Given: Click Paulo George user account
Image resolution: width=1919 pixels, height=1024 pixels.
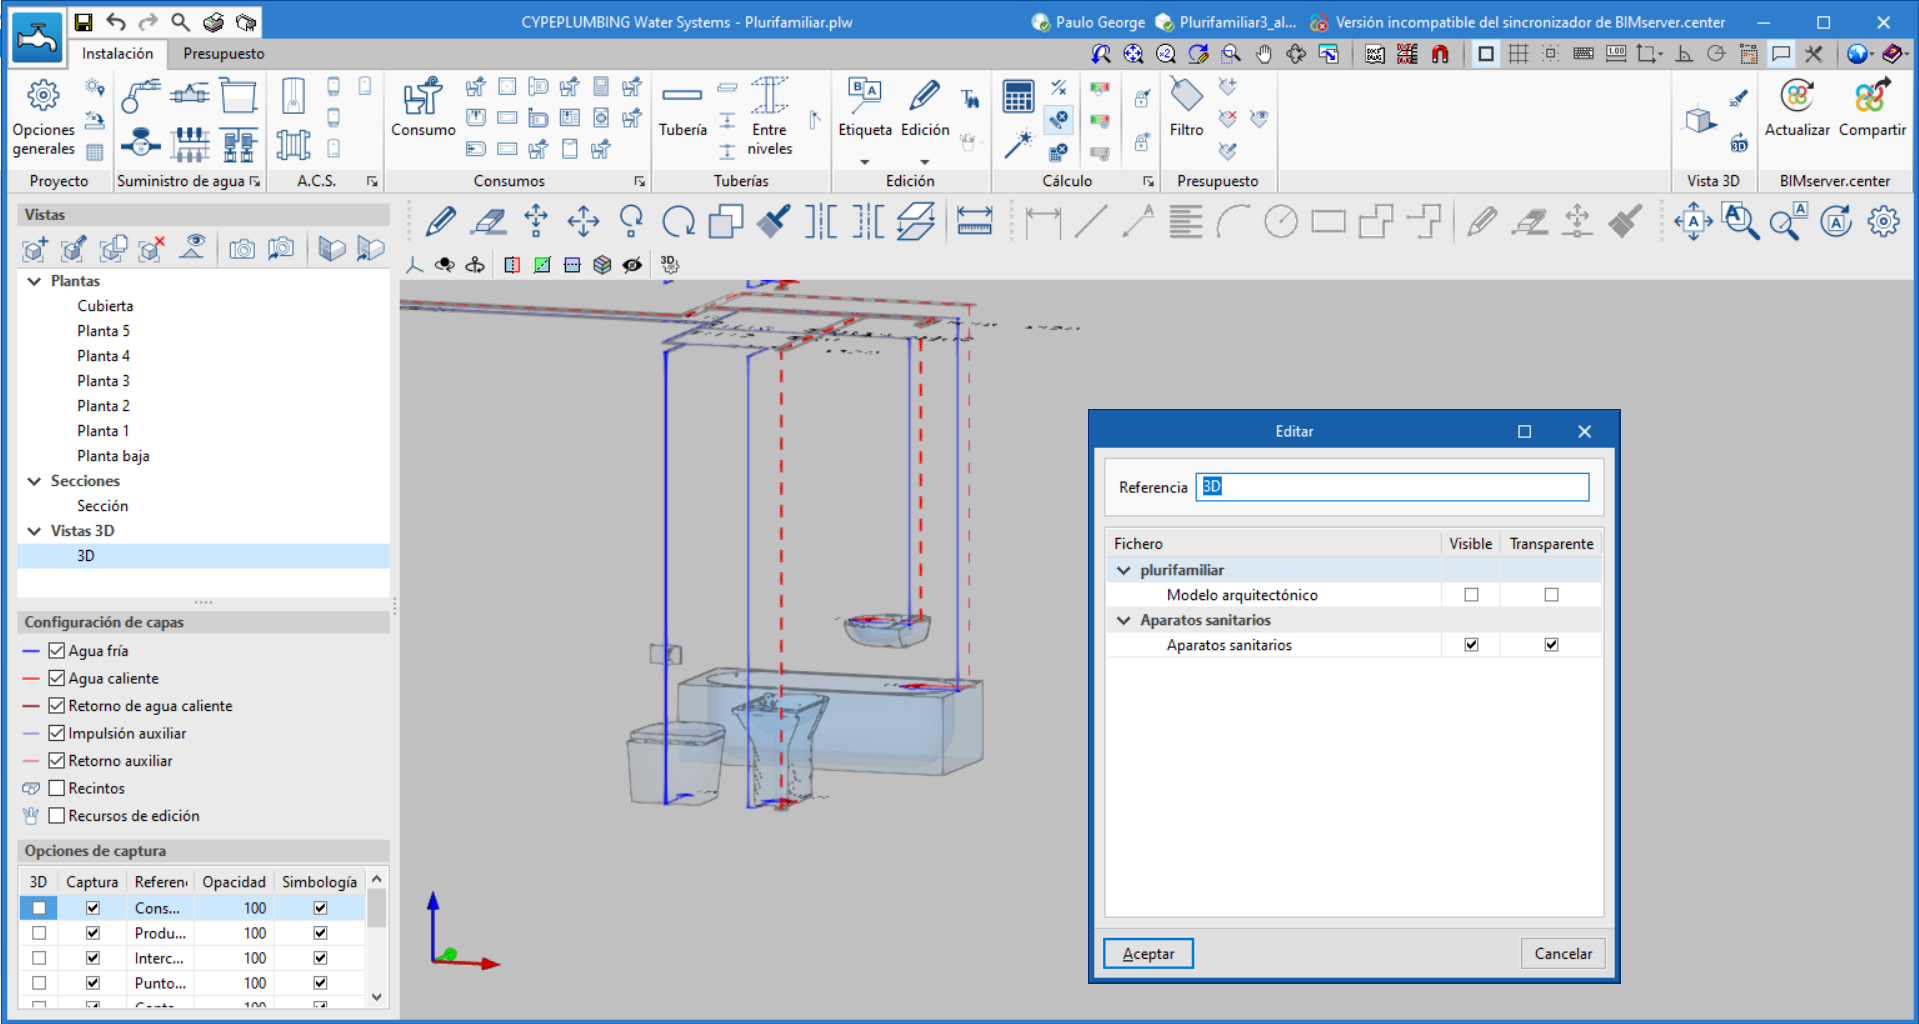Looking at the screenshot, I should click(1089, 22).
